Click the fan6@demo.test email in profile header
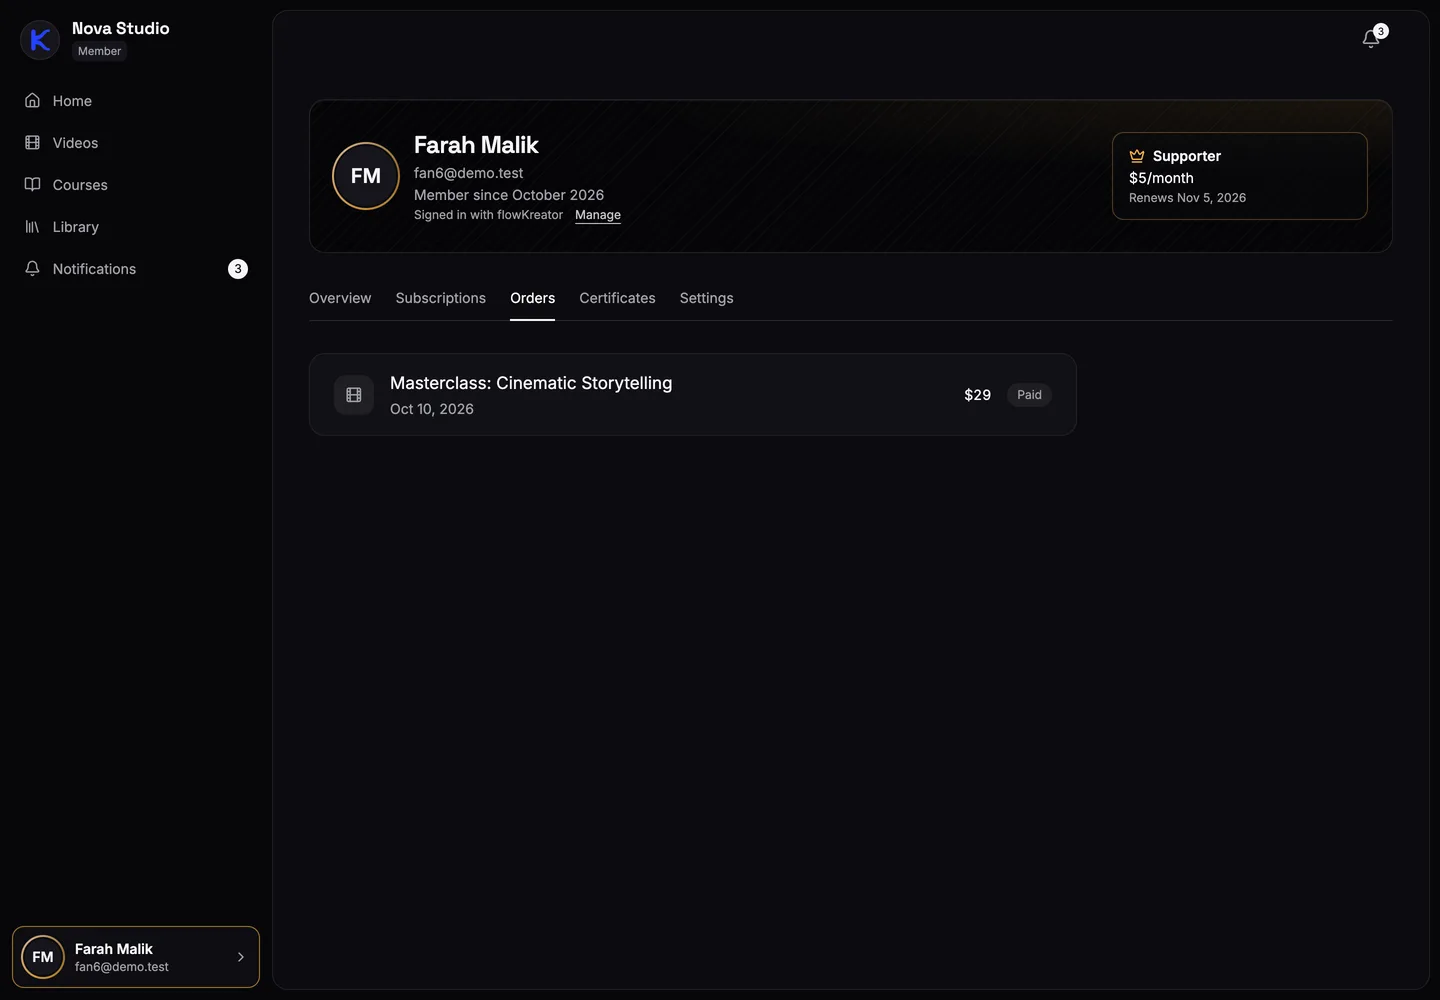Image resolution: width=1440 pixels, height=1000 pixels. pyautogui.click(x=469, y=173)
